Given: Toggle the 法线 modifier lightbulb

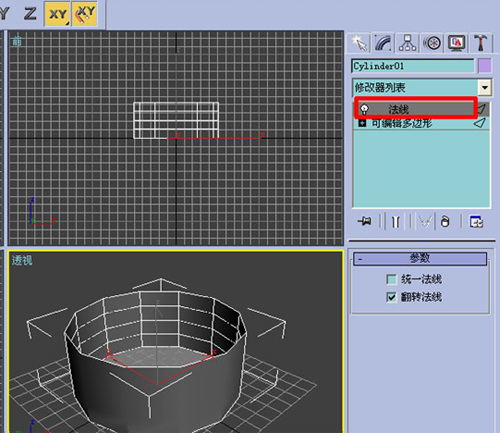Looking at the screenshot, I should 365,109.
